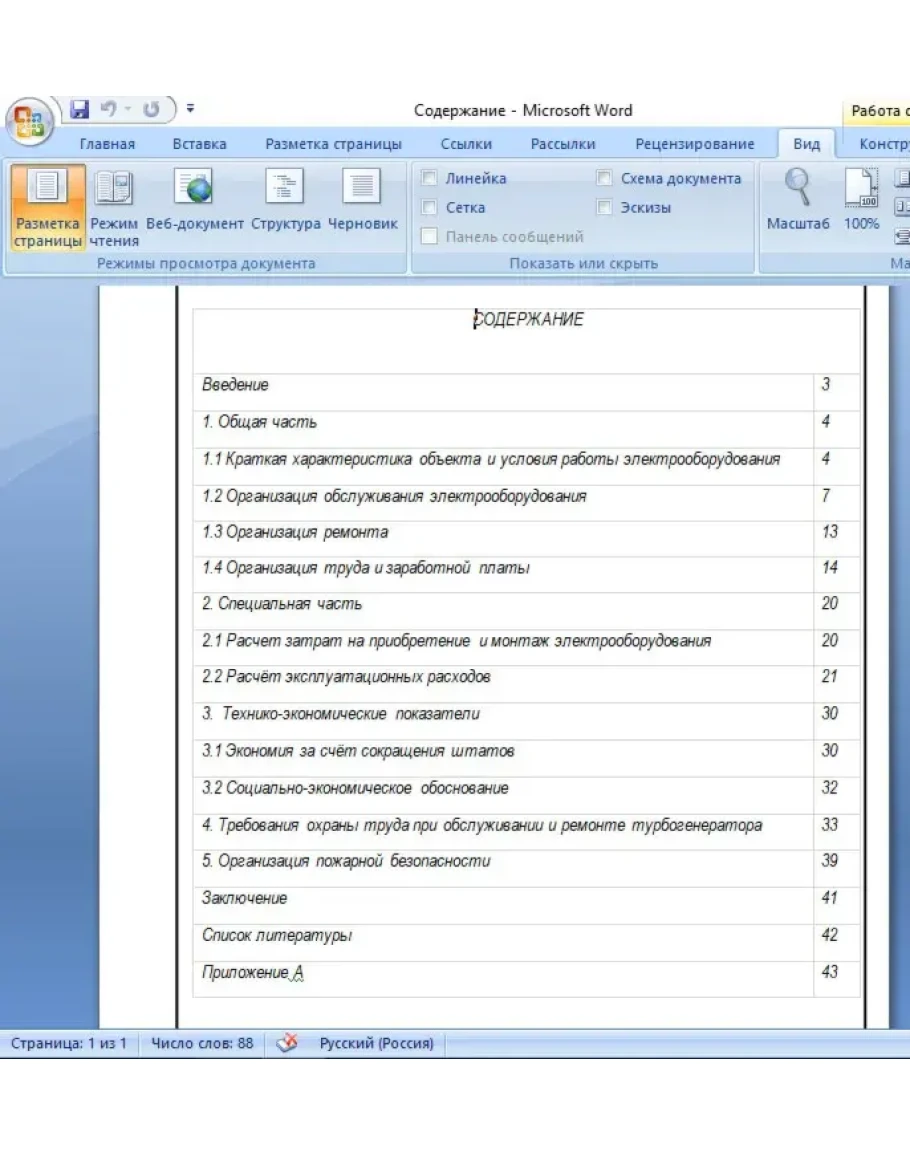Open the ribbon's Разметка страницы tab
Image resolution: width=910 pixels, height=1155 pixels.
[334, 144]
